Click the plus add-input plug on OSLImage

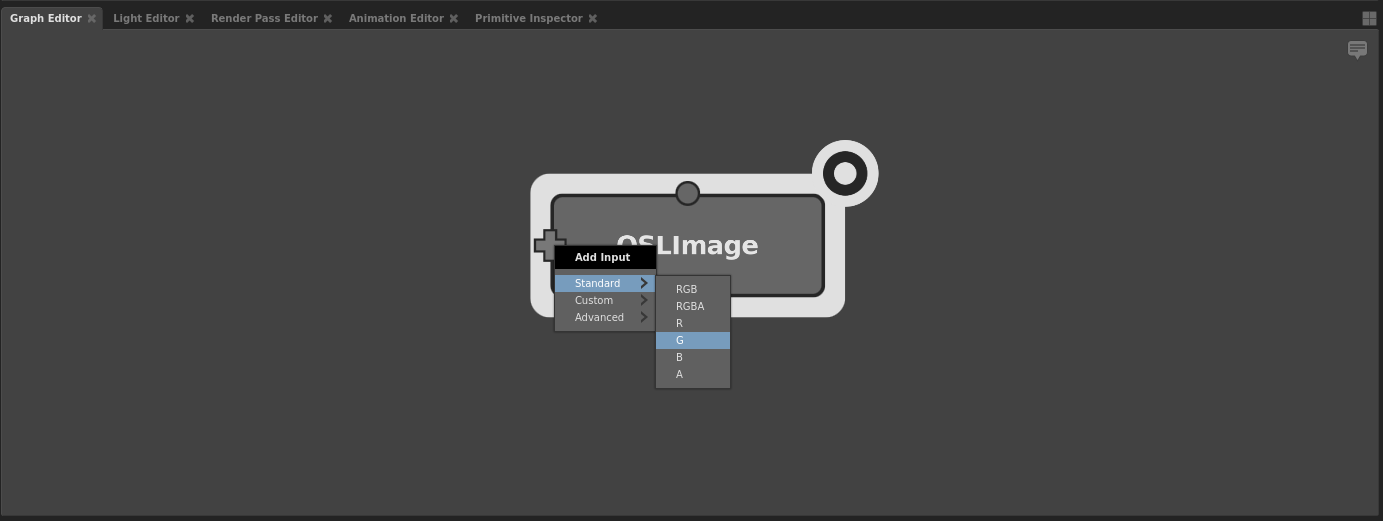548,245
